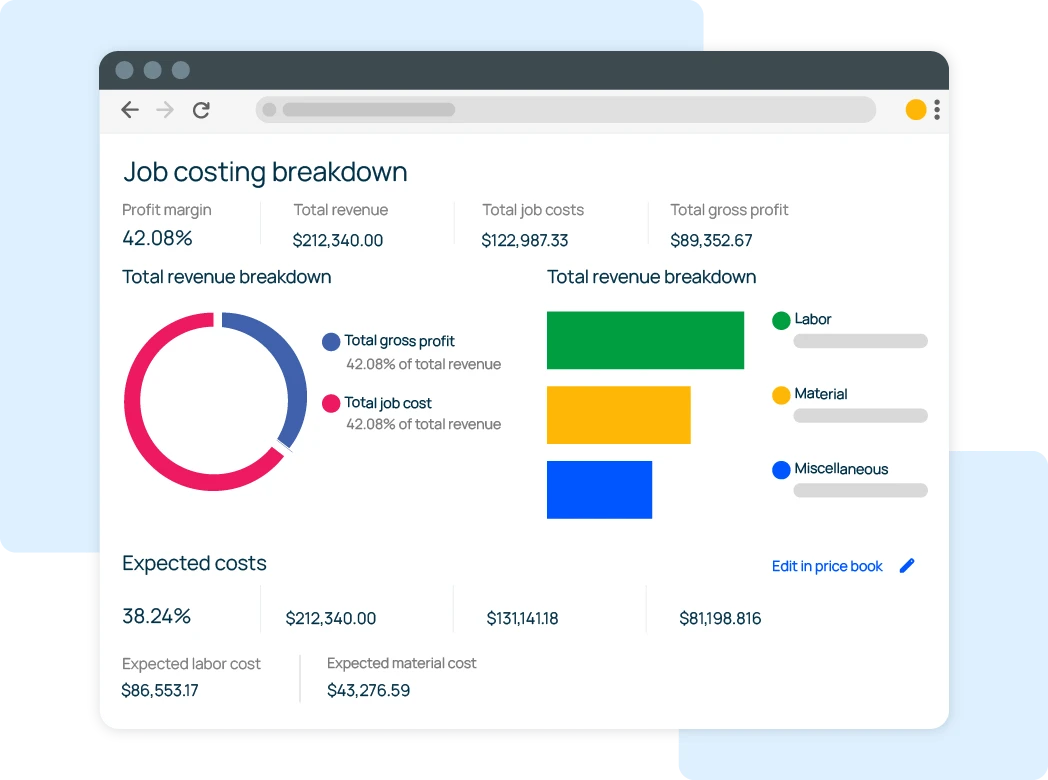Image resolution: width=1048 pixels, height=780 pixels.
Task: Click the Profit margin label
Action: click(166, 210)
